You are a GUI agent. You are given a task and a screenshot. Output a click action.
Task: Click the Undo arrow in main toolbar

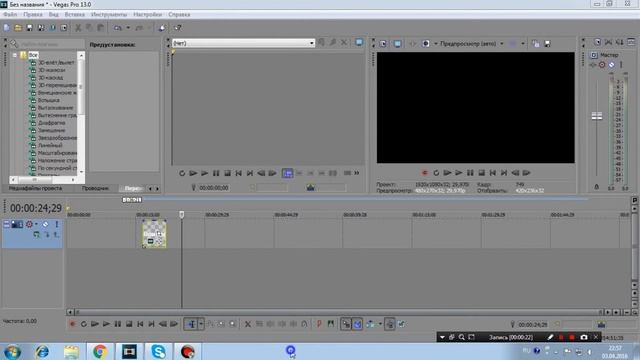(x=118, y=28)
